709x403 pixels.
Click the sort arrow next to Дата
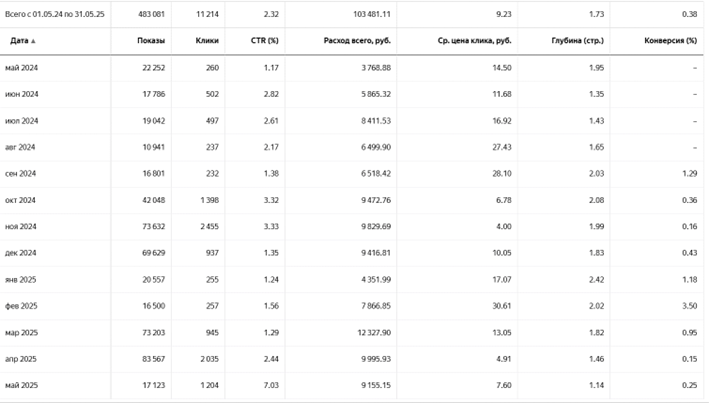point(33,41)
